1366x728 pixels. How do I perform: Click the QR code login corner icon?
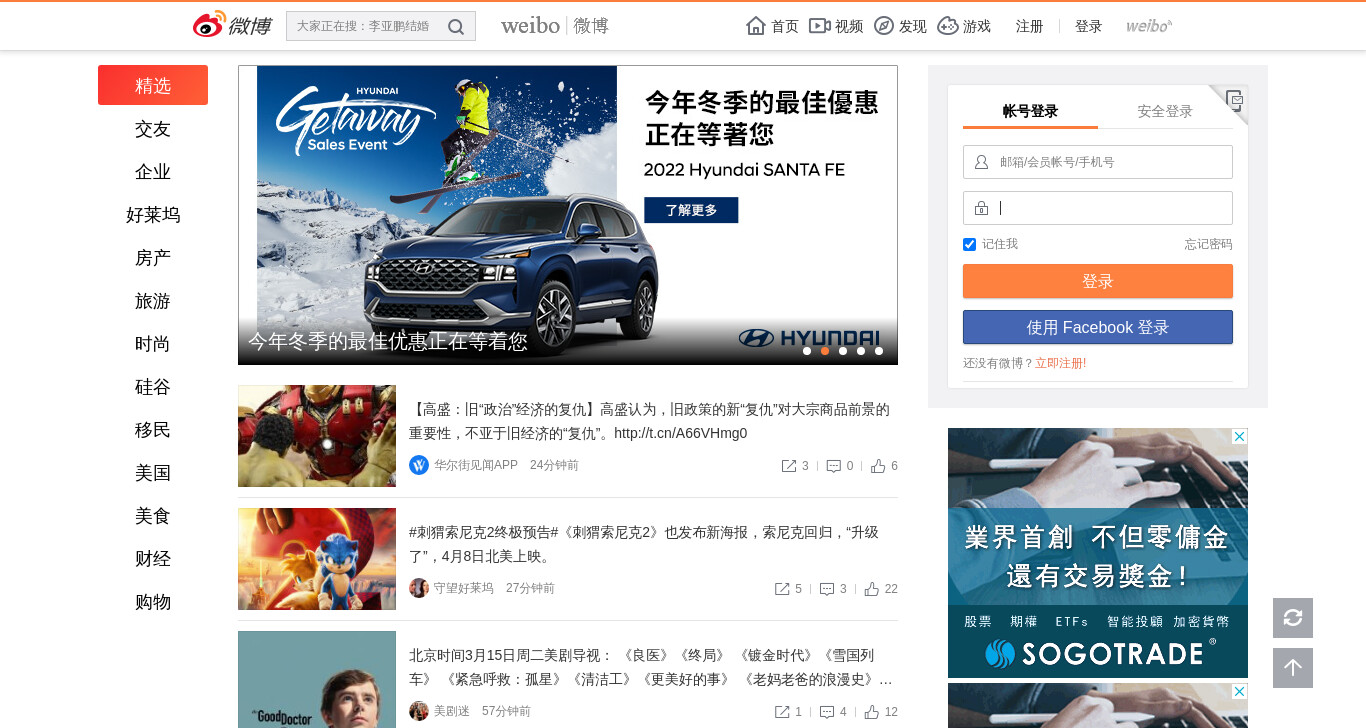coord(1235,99)
